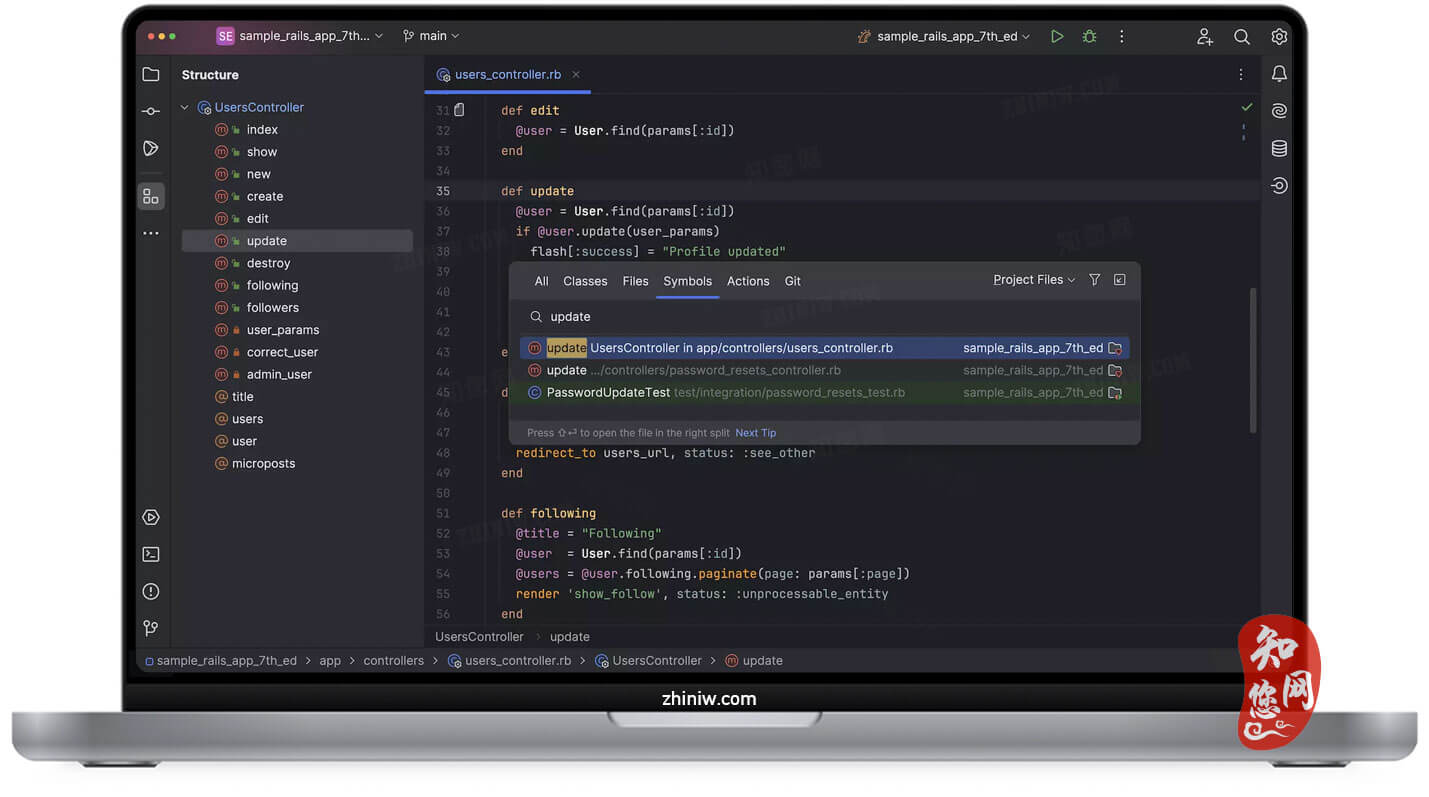Viewport: 1429px width, 797px height.
Task: Open the toolbar more actions menu
Action: (x=1121, y=36)
